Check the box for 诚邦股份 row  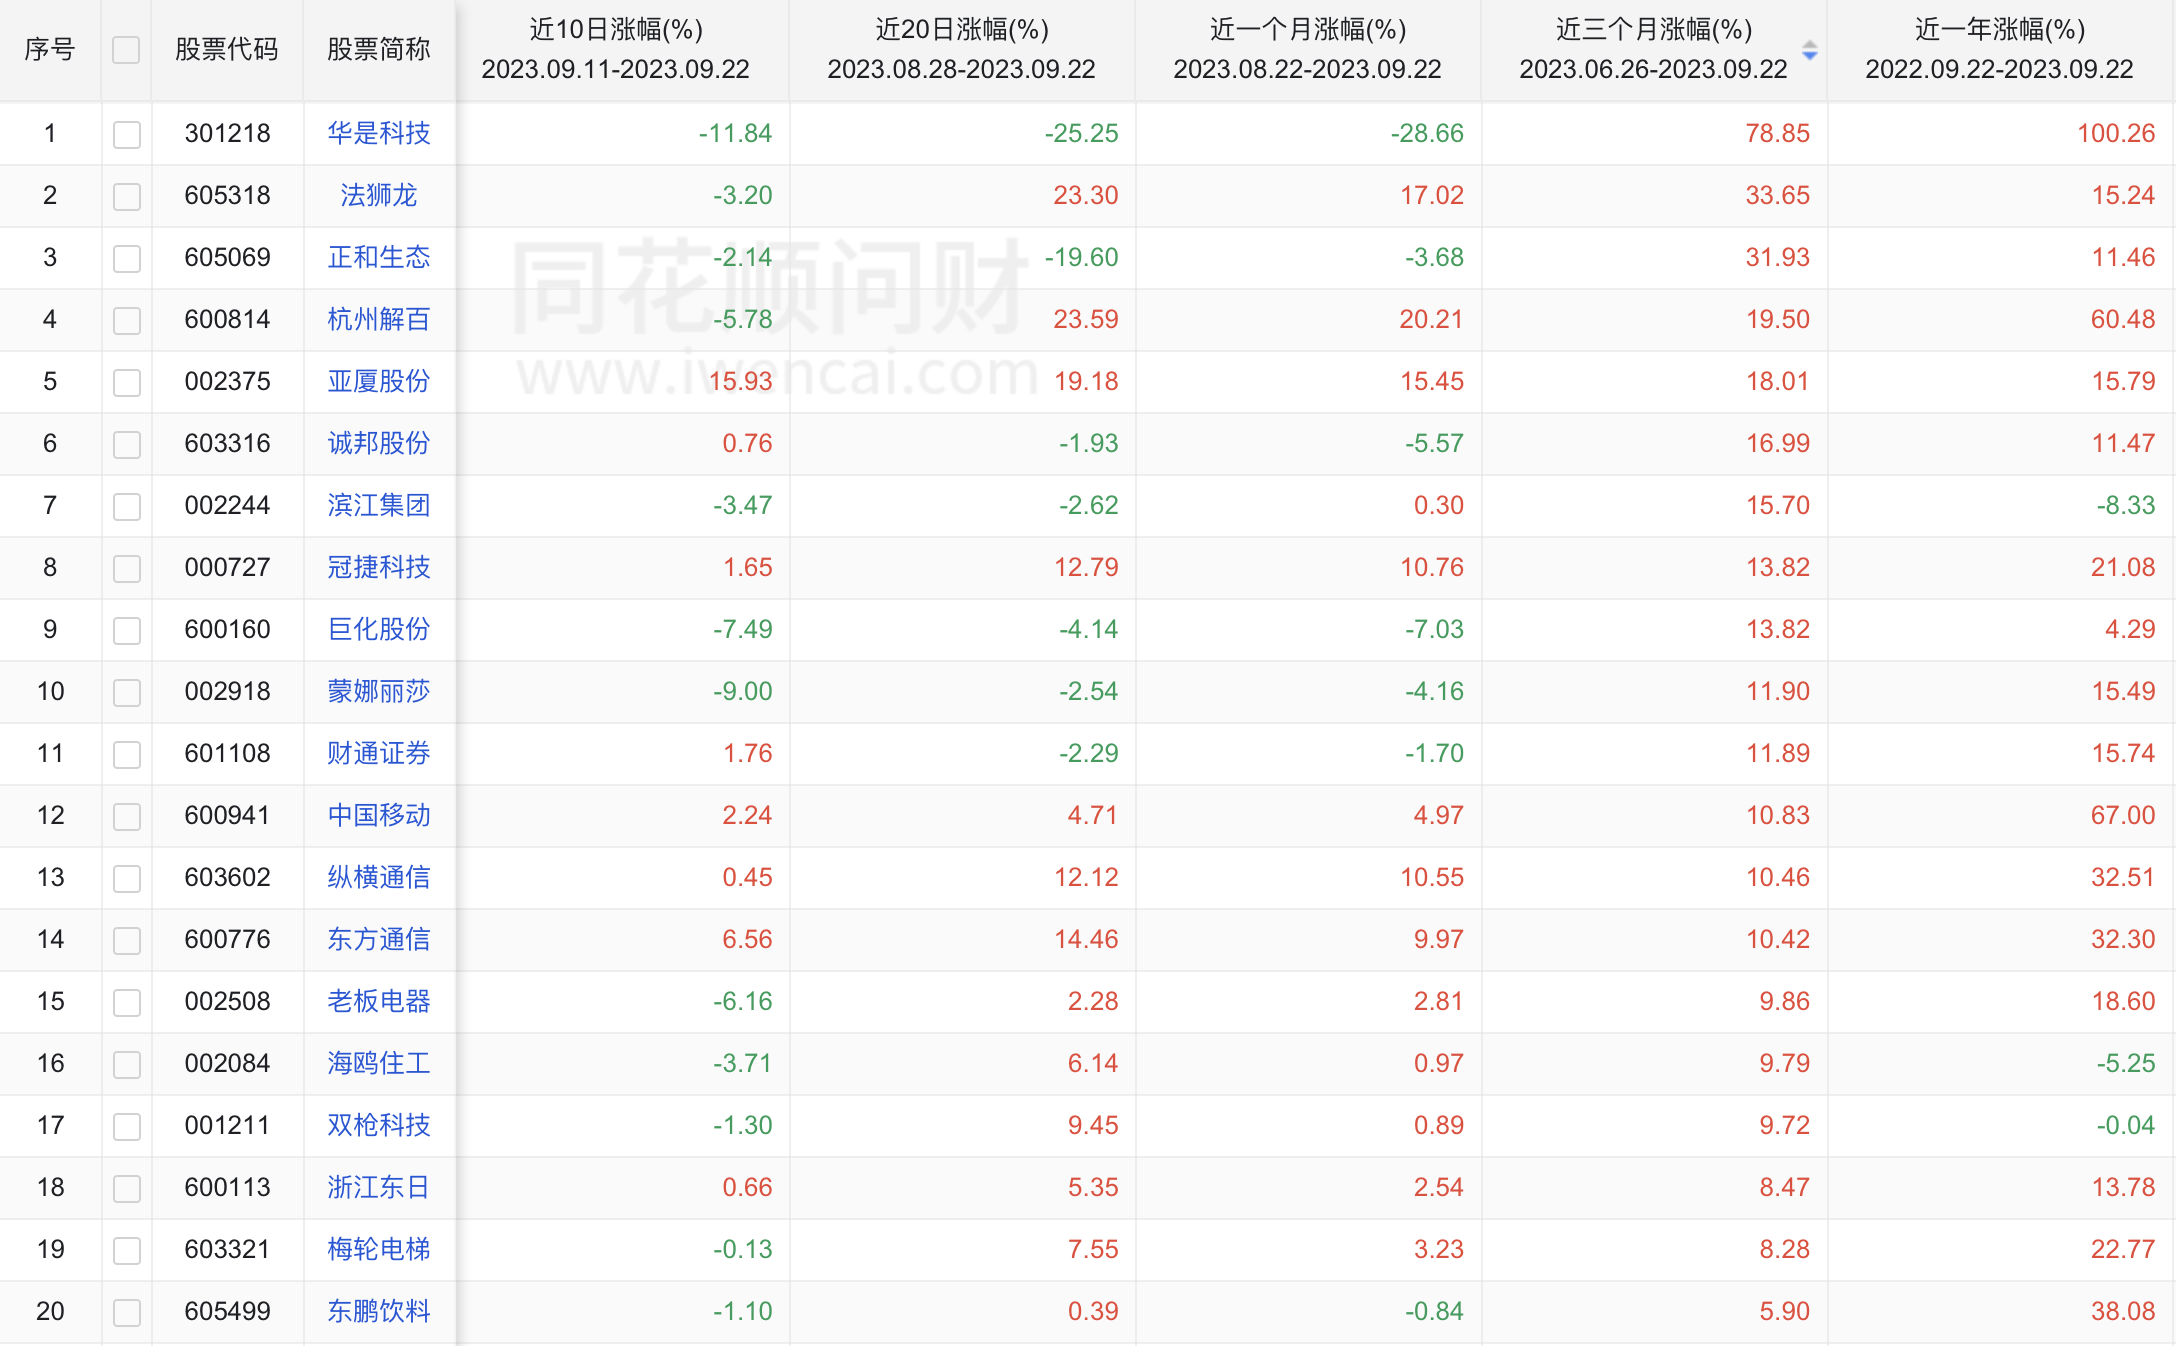click(127, 444)
